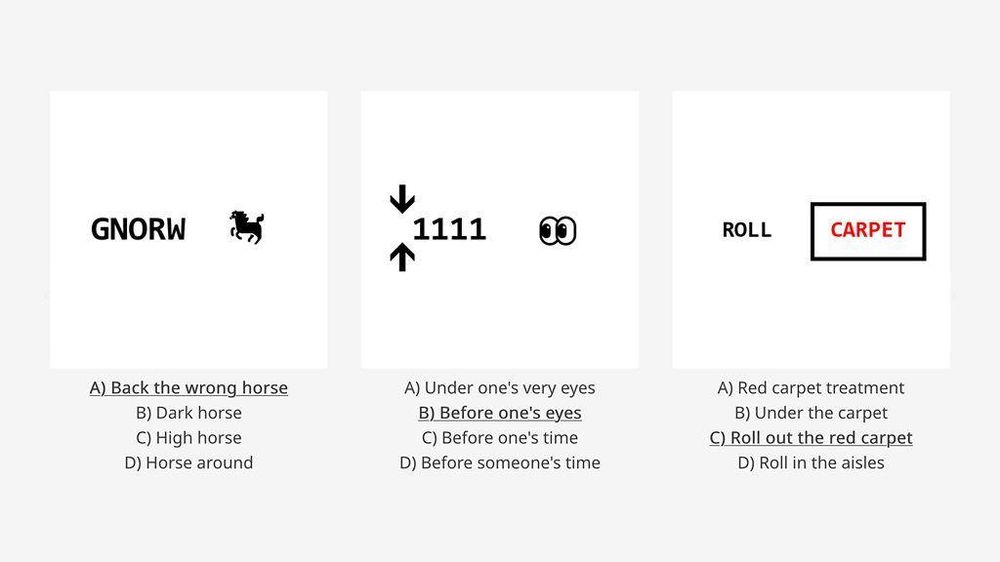Pick option D) Horse around
Image resolution: width=1000 pixels, height=562 pixels.
189,462
